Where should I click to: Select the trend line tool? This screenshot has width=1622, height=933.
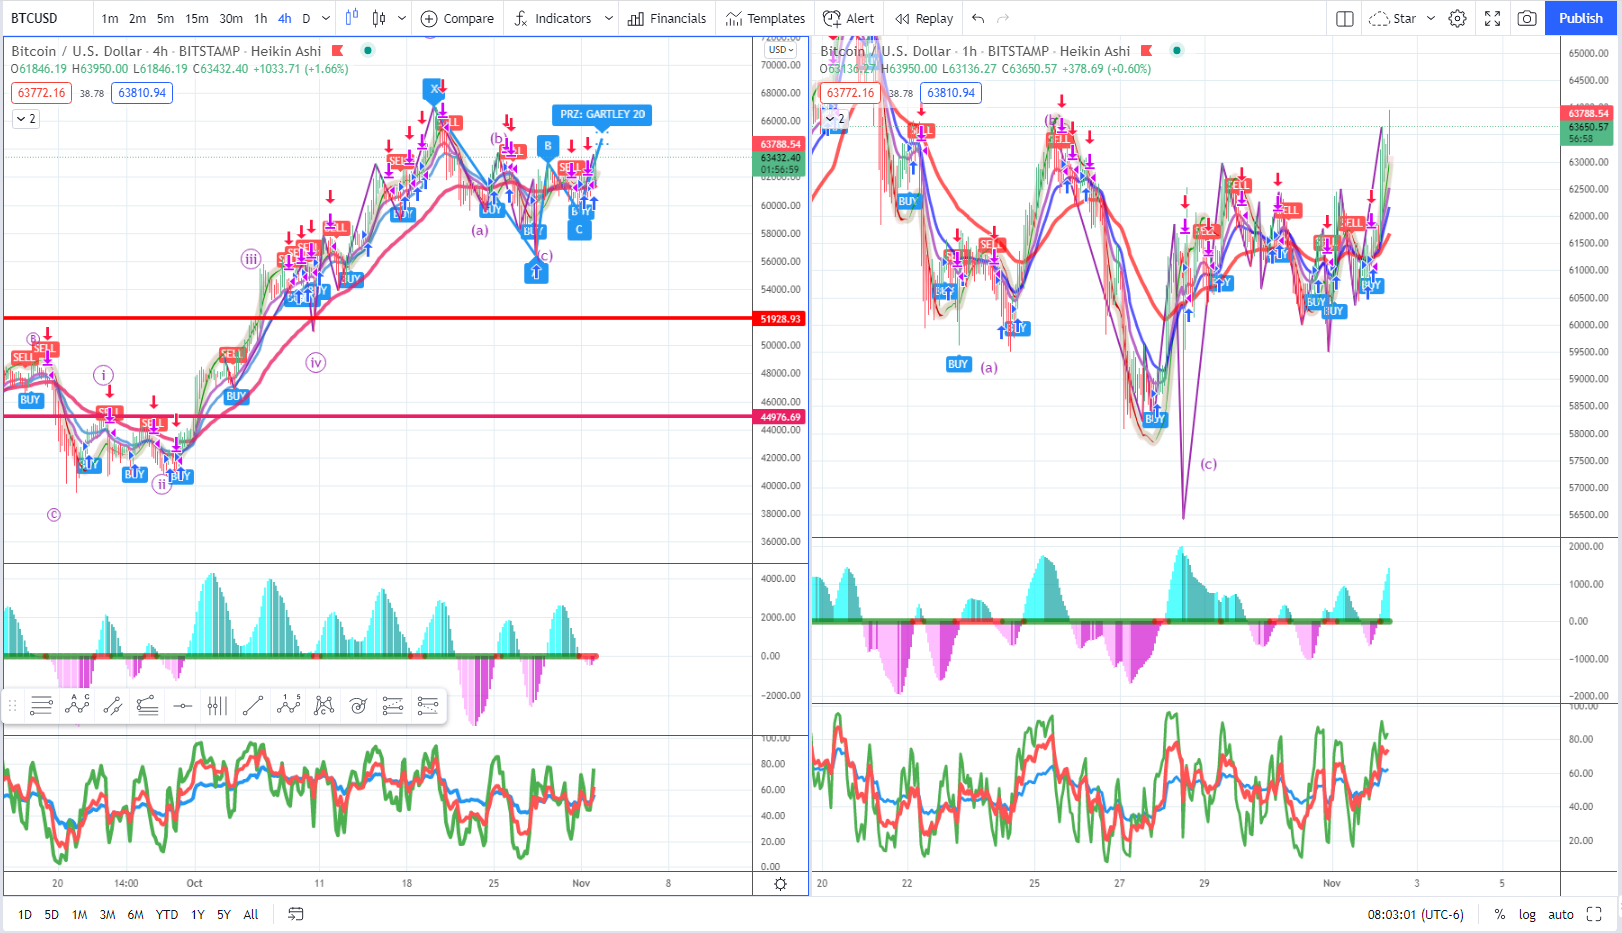[253, 706]
